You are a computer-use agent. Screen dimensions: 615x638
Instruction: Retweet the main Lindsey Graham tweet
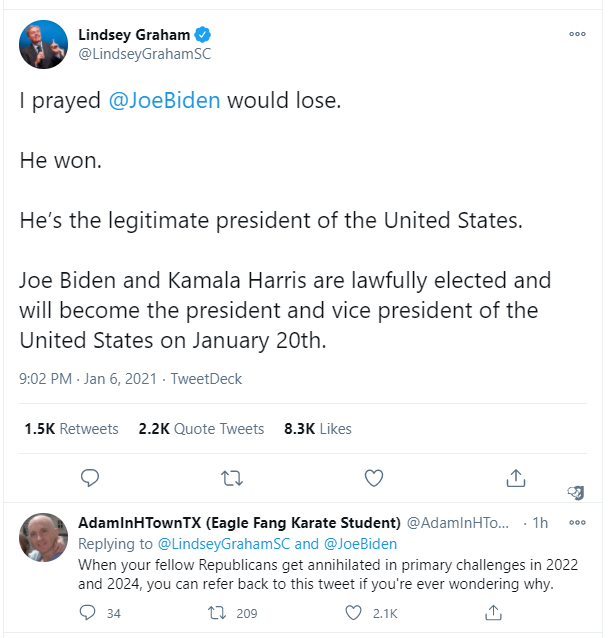coord(232,478)
